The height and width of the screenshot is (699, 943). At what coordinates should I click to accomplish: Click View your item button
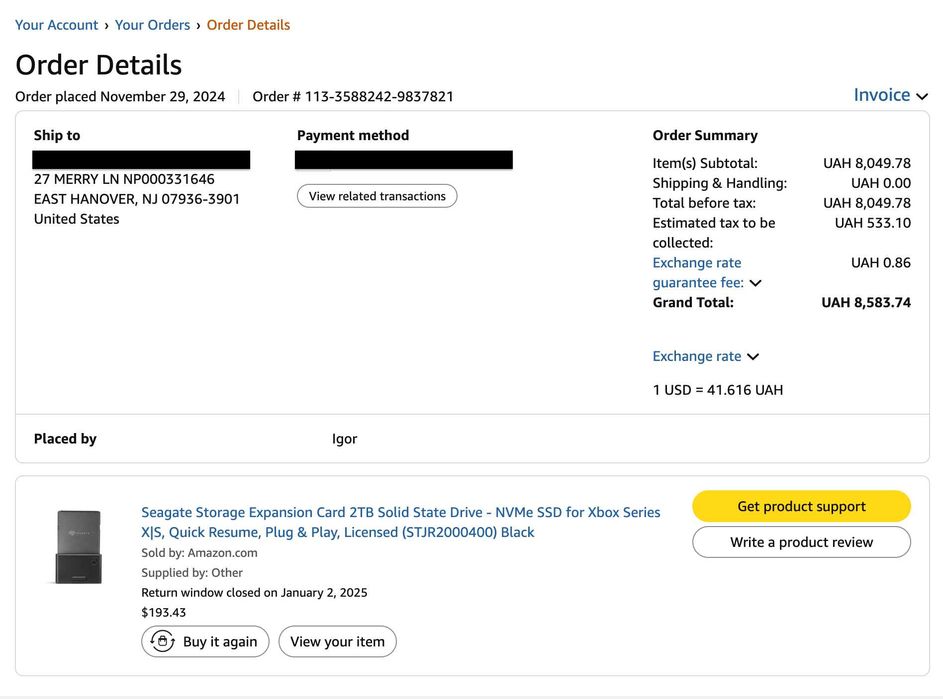click(x=337, y=642)
